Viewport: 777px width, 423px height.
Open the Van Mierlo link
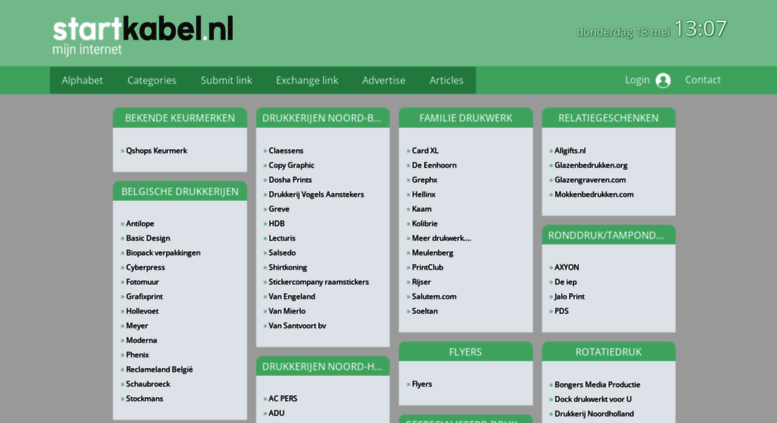[x=287, y=311]
